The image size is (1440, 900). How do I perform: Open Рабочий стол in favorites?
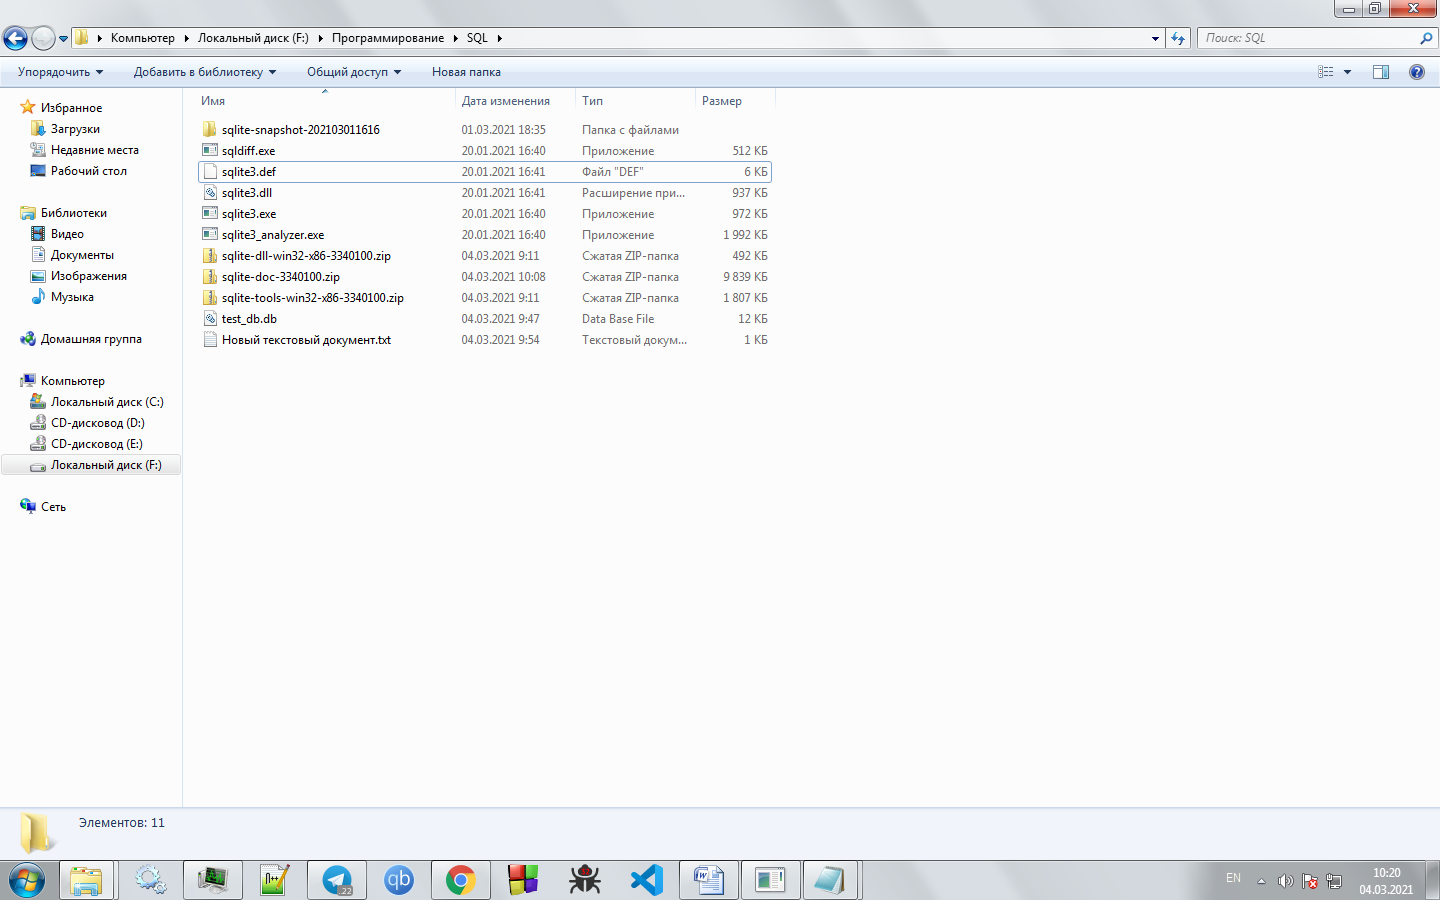(x=88, y=171)
